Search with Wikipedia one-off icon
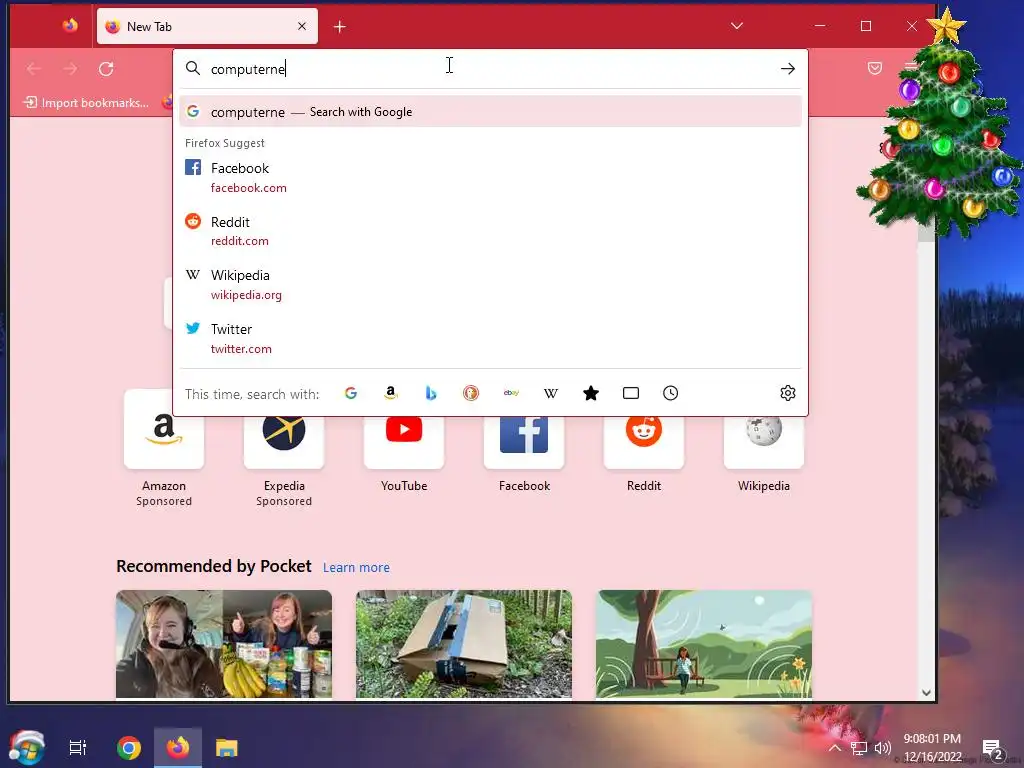Image resolution: width=1024 pixels, height=768 pixels. (x=551, y=393)
